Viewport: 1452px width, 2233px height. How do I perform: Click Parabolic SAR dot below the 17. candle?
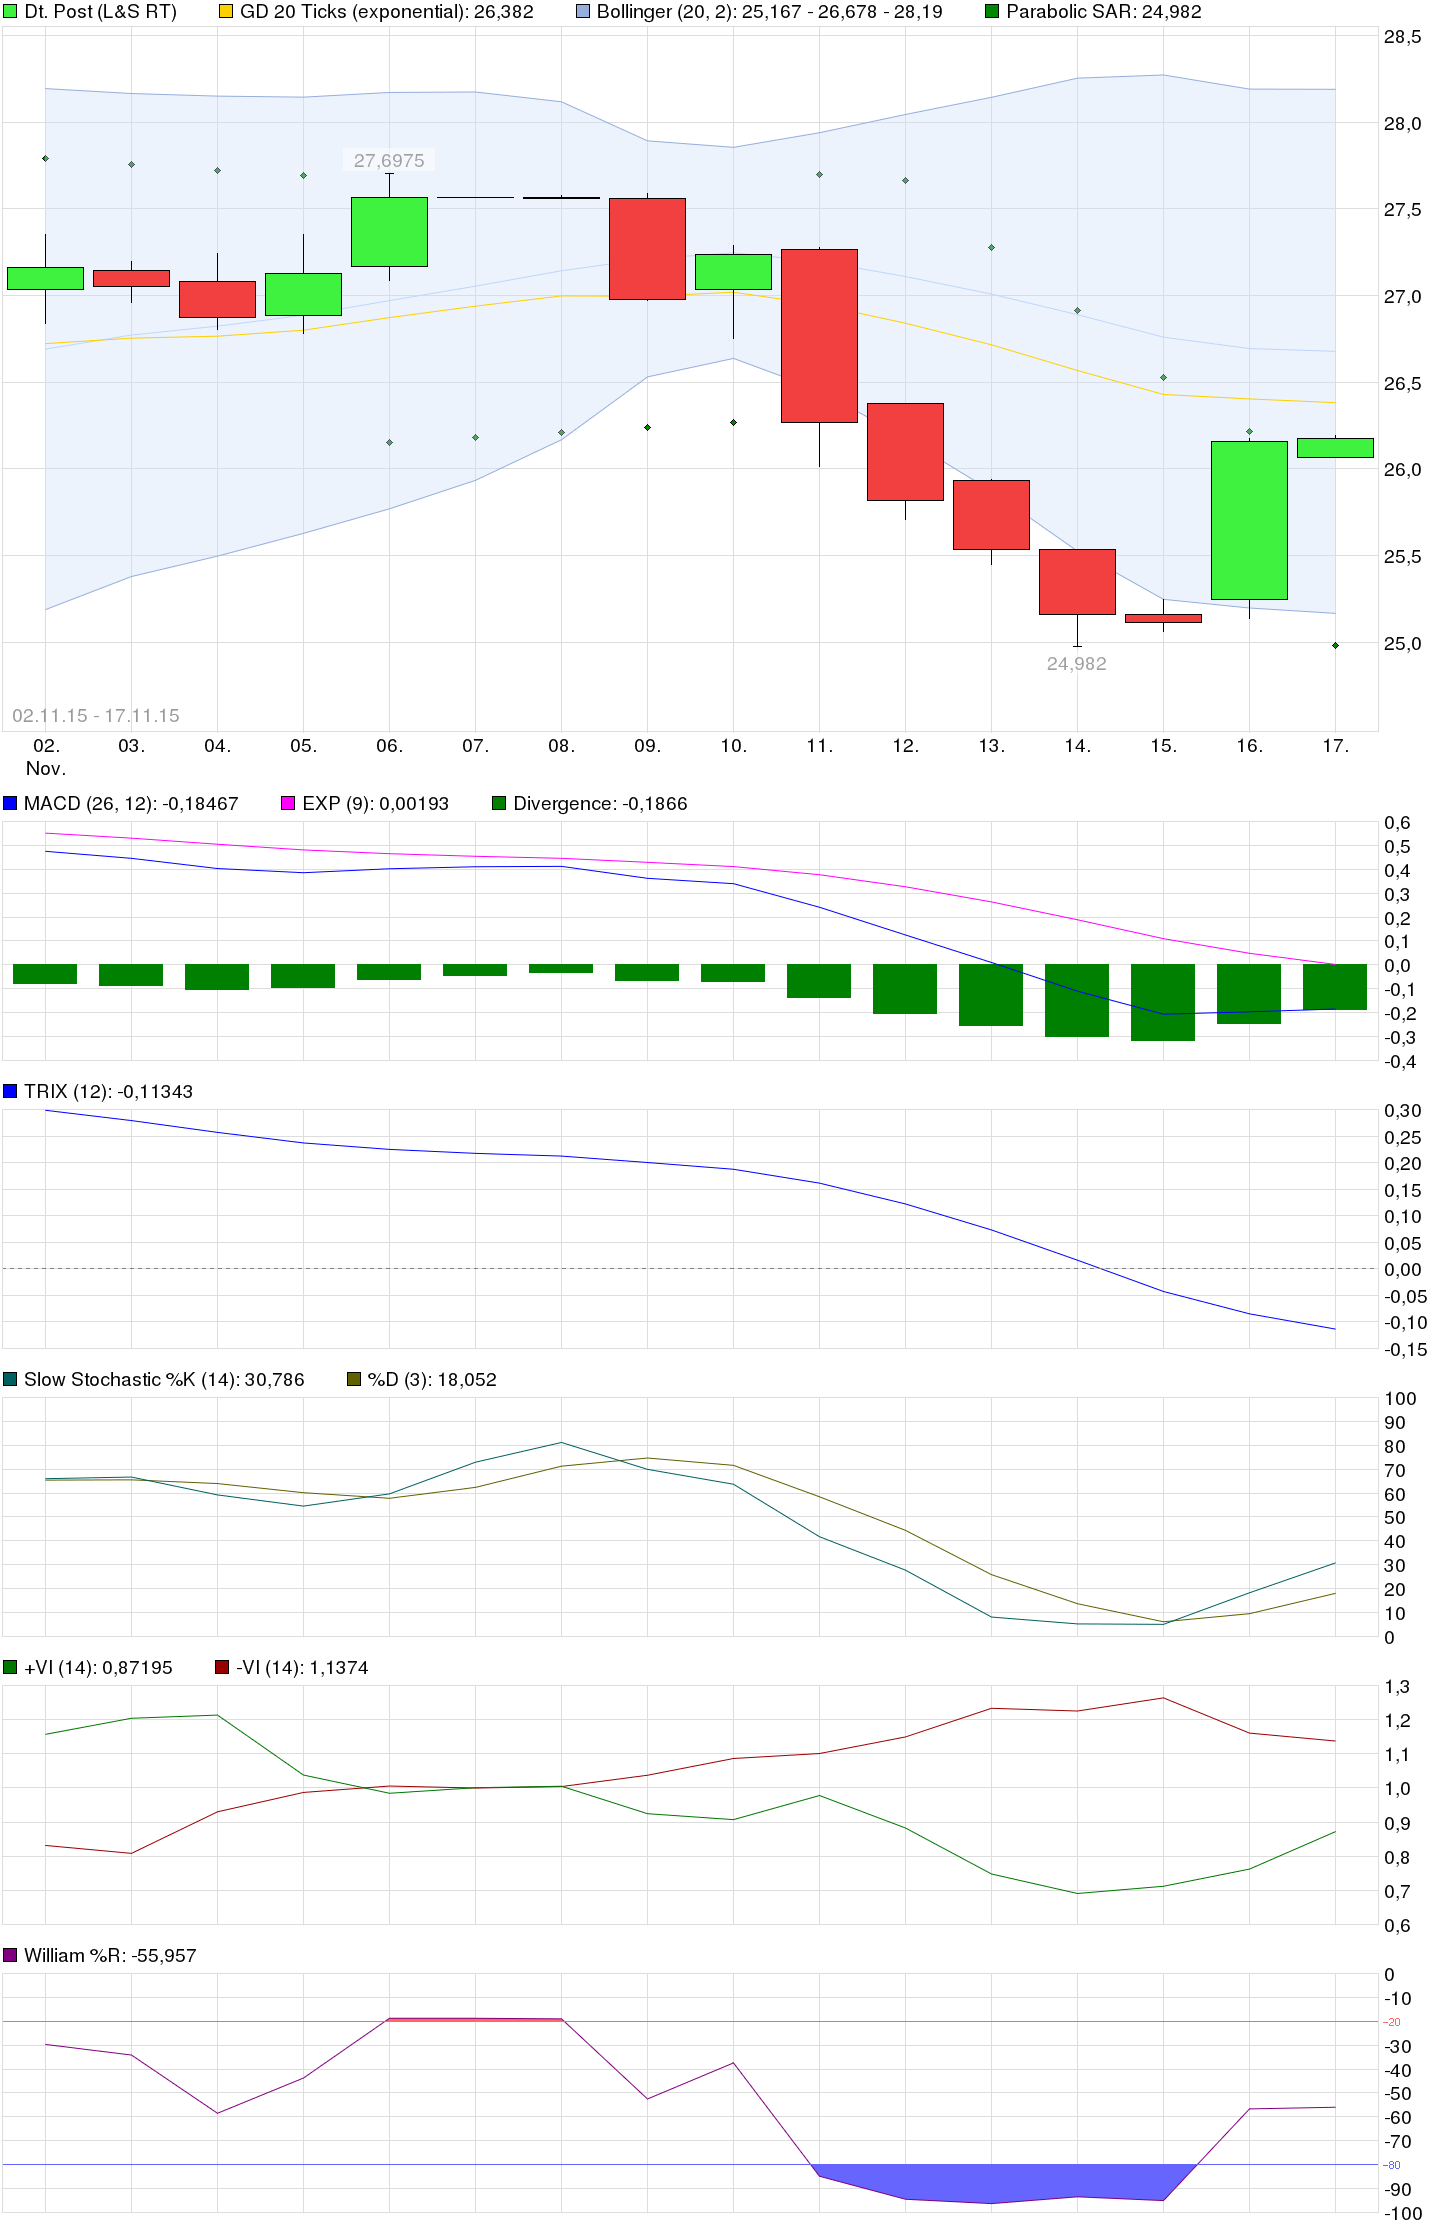point(1335,645)
